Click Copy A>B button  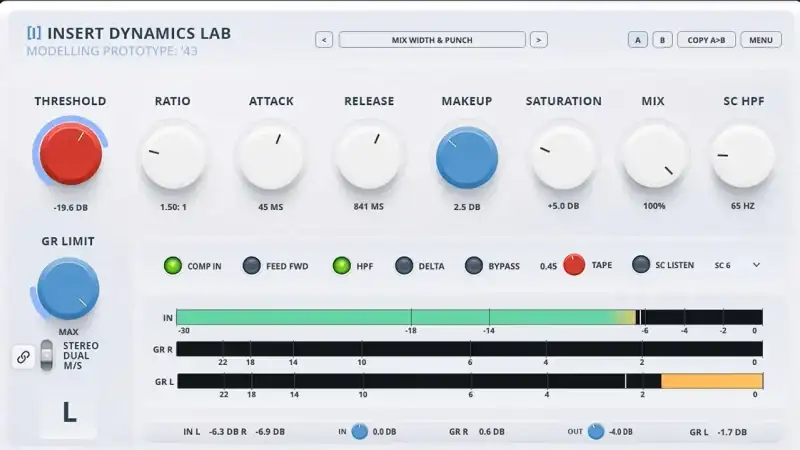click(706, 40)
